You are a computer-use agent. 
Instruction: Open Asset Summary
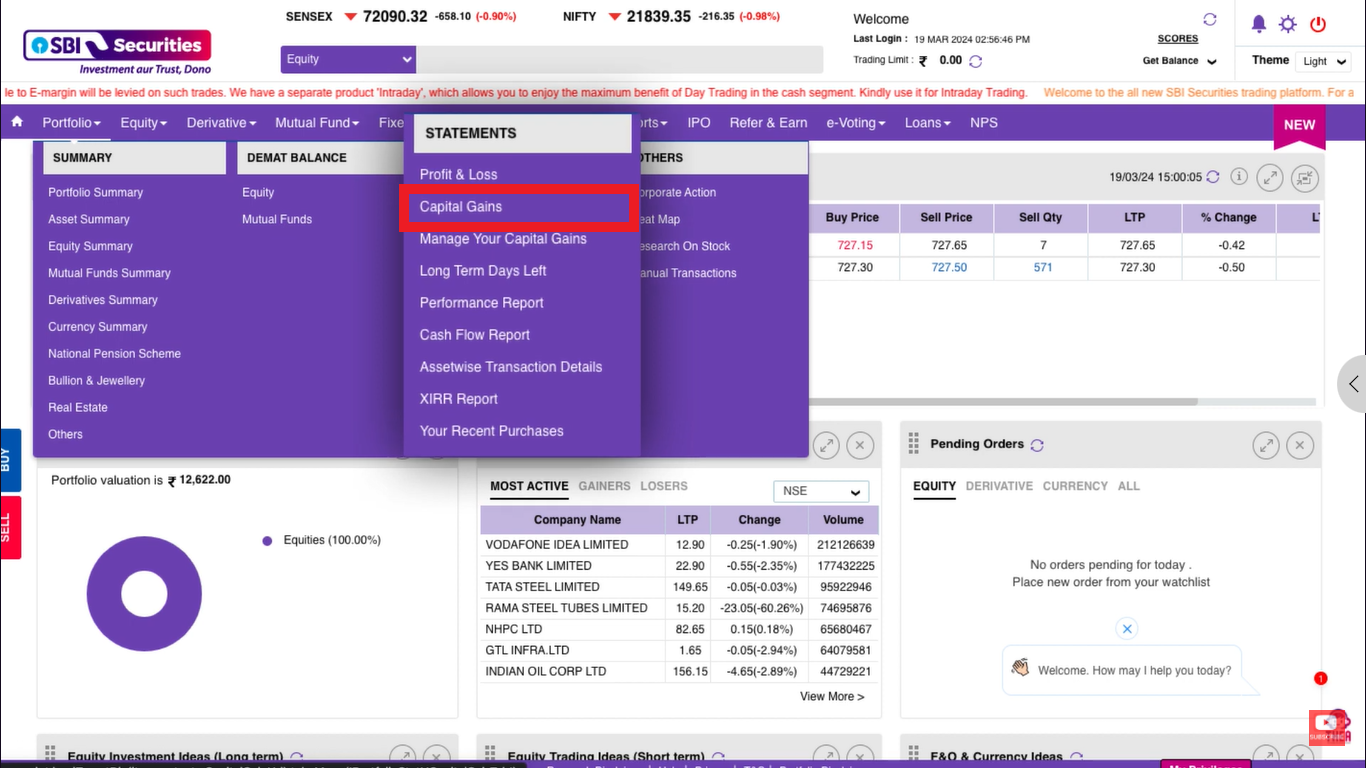coord(89,219)
